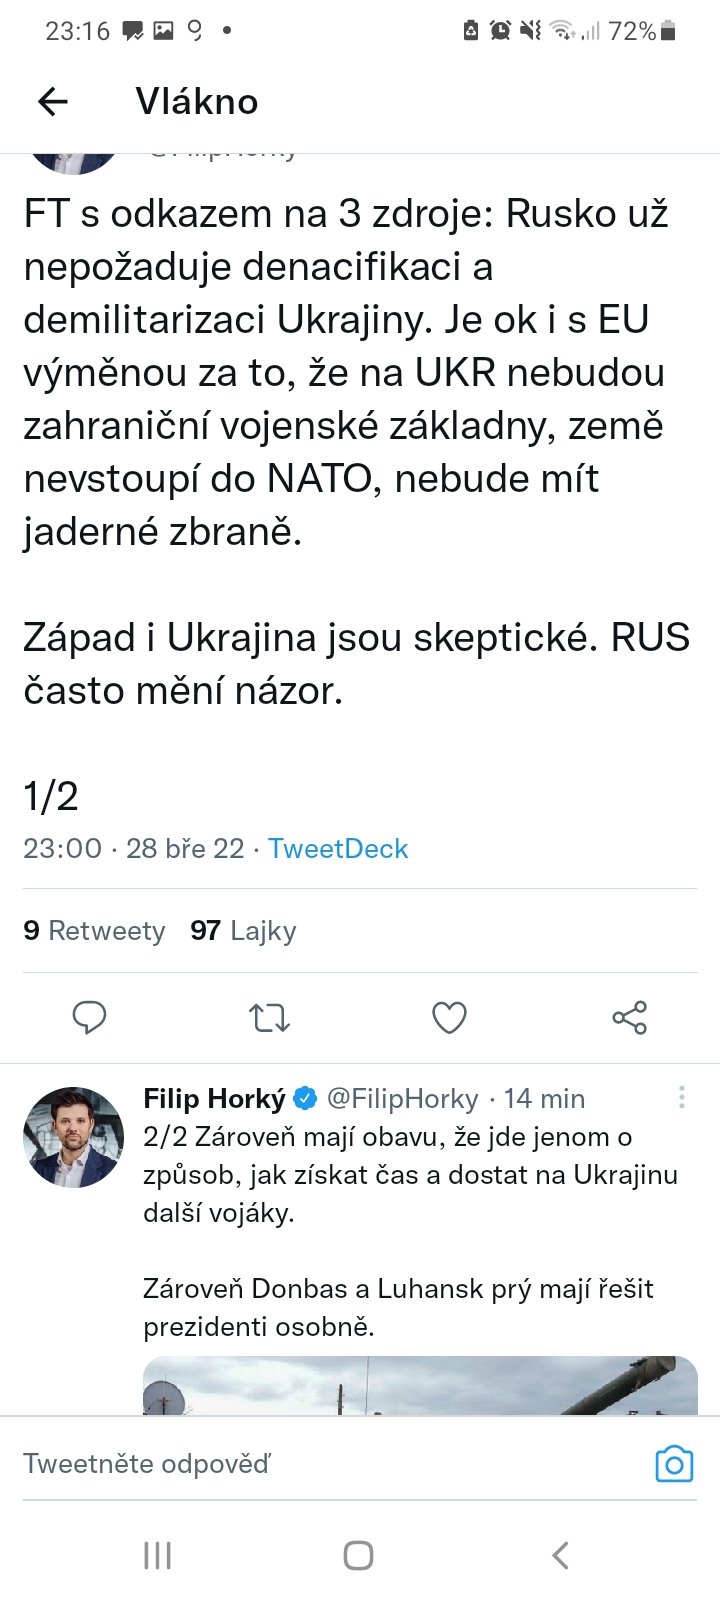Open Filip Horký's profile picture in the reply
Image resolution: width=720 pixels, height=1600 pixels.
pyautogui.click(x=73, y=1137)
